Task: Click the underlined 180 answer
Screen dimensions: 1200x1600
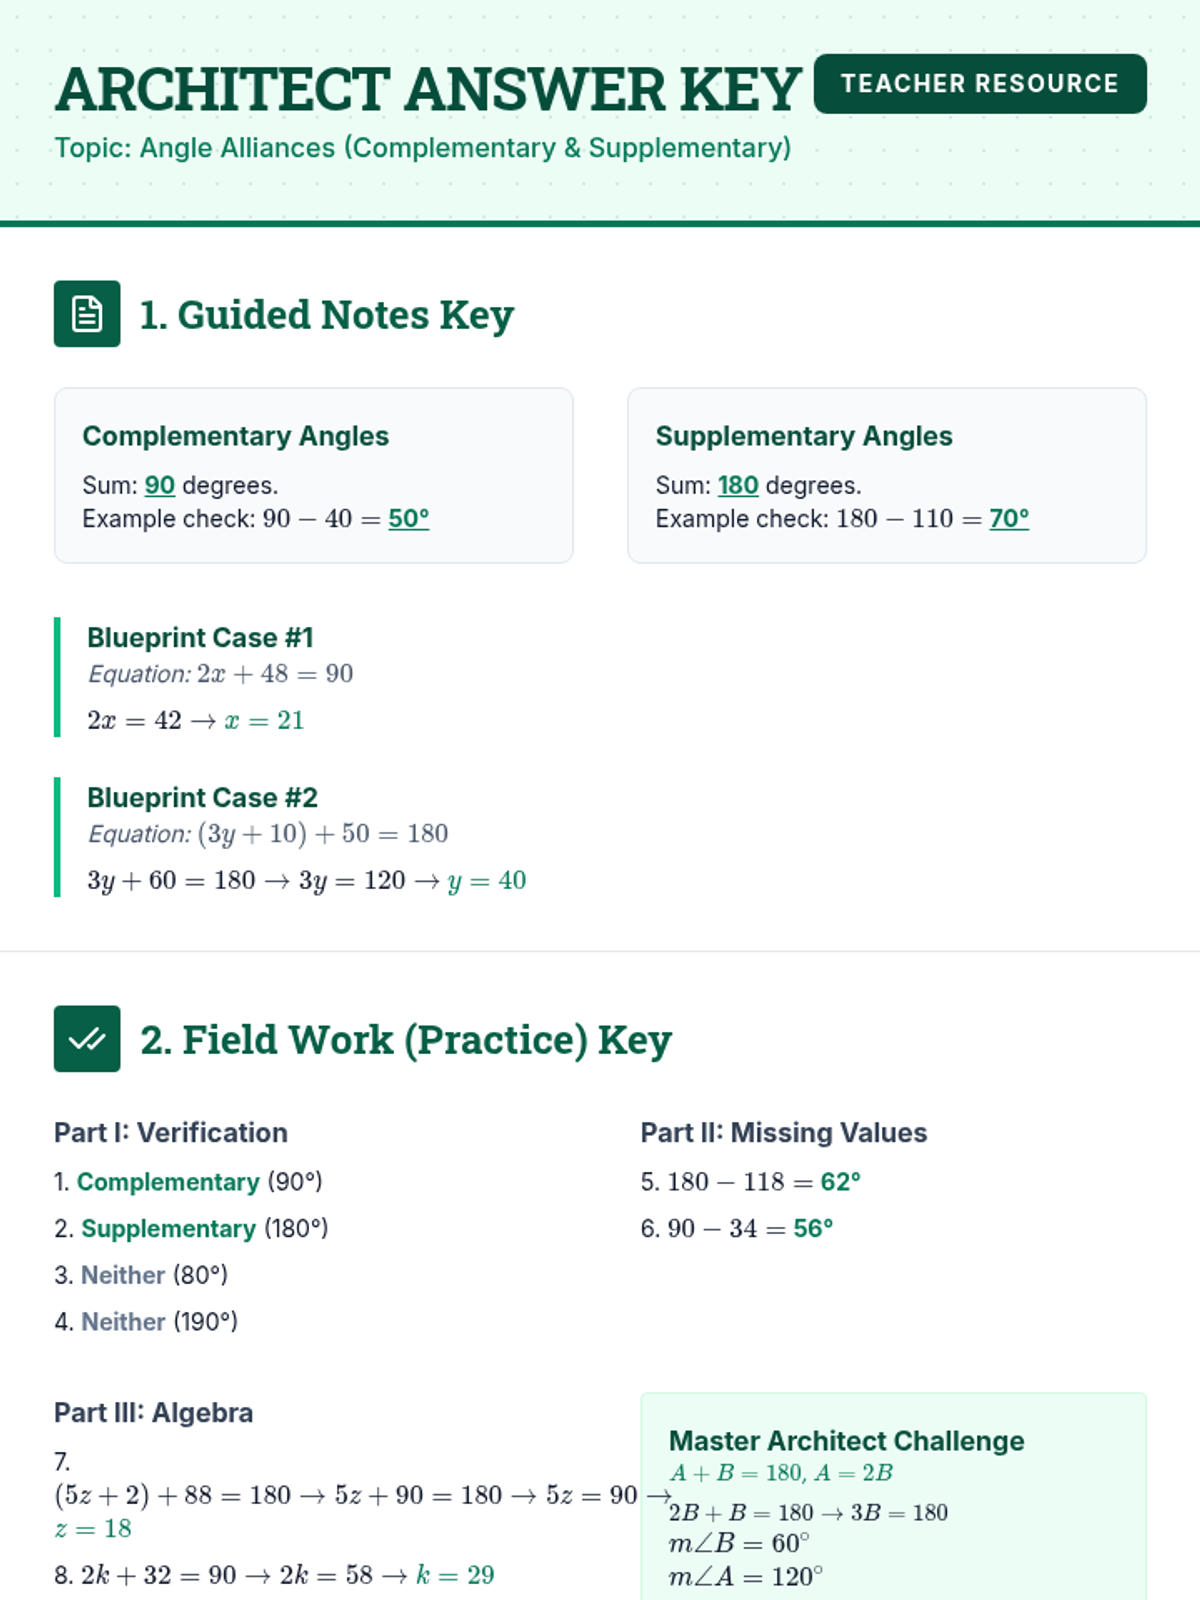Action: 738,485
